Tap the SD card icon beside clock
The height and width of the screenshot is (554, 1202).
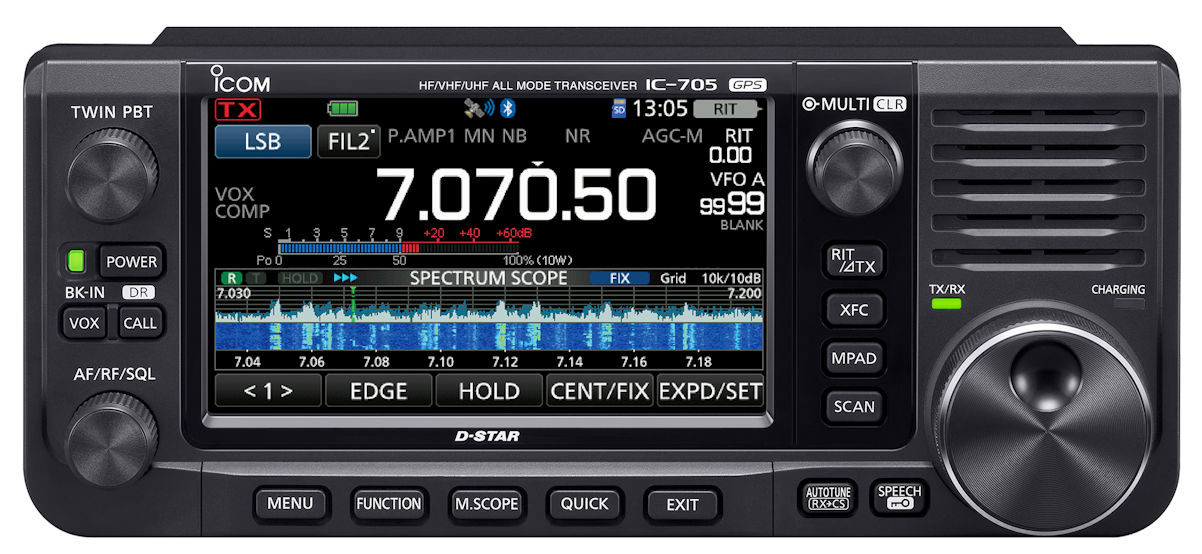click(x=619, y=108)
